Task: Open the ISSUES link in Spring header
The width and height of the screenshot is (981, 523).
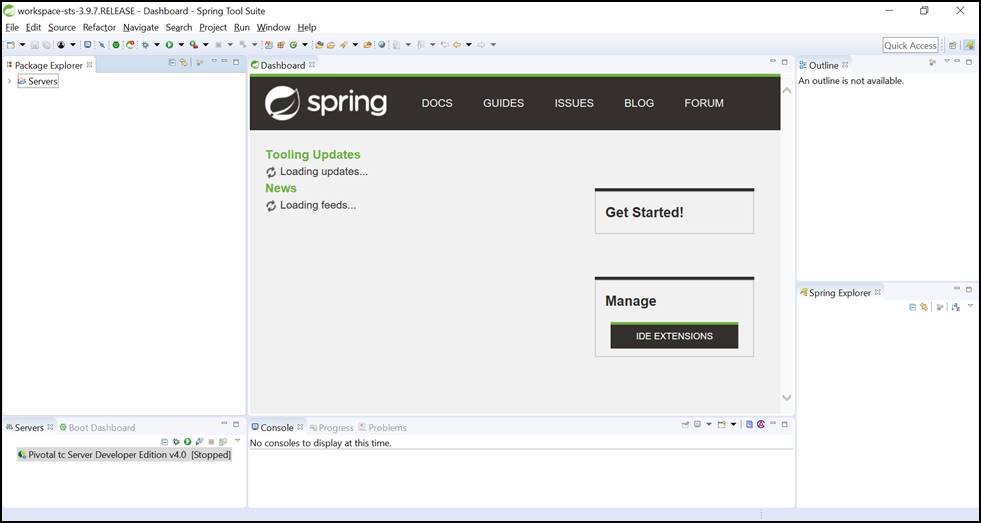Action: pyautogui.click(x=574, y=103)
